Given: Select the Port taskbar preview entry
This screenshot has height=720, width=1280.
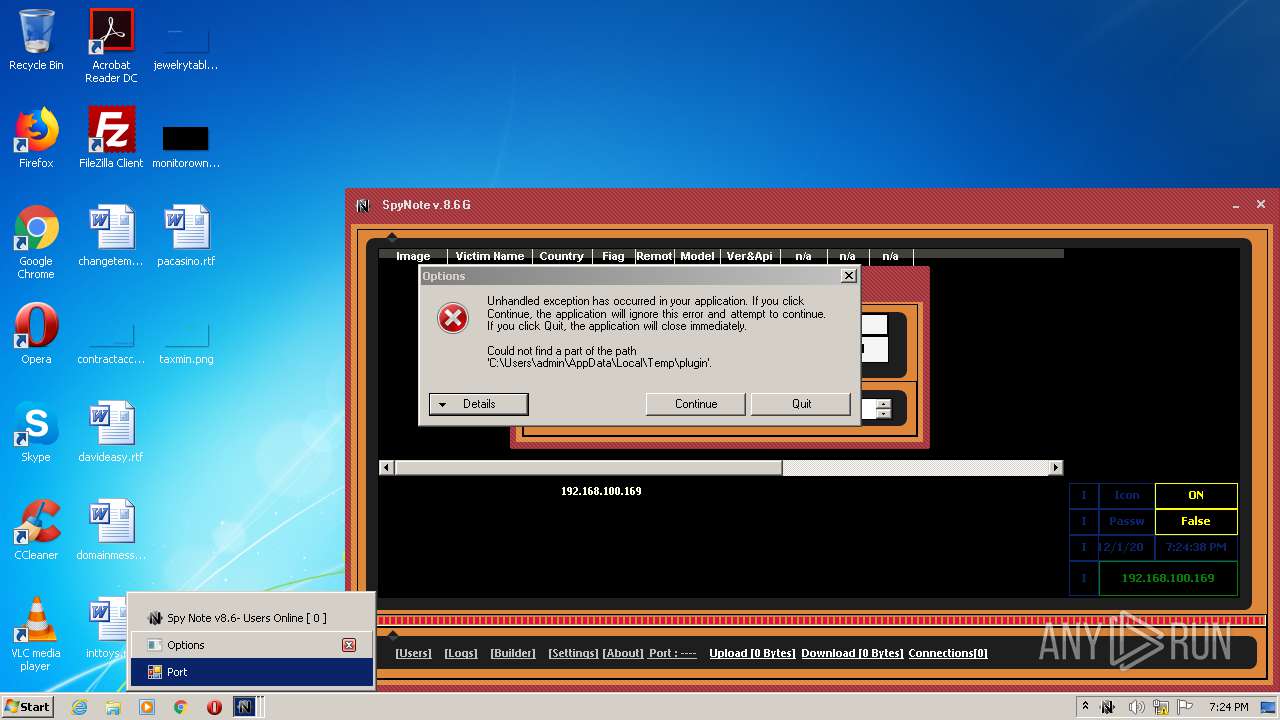Looking at the screenshot, I should coord(252,672).
